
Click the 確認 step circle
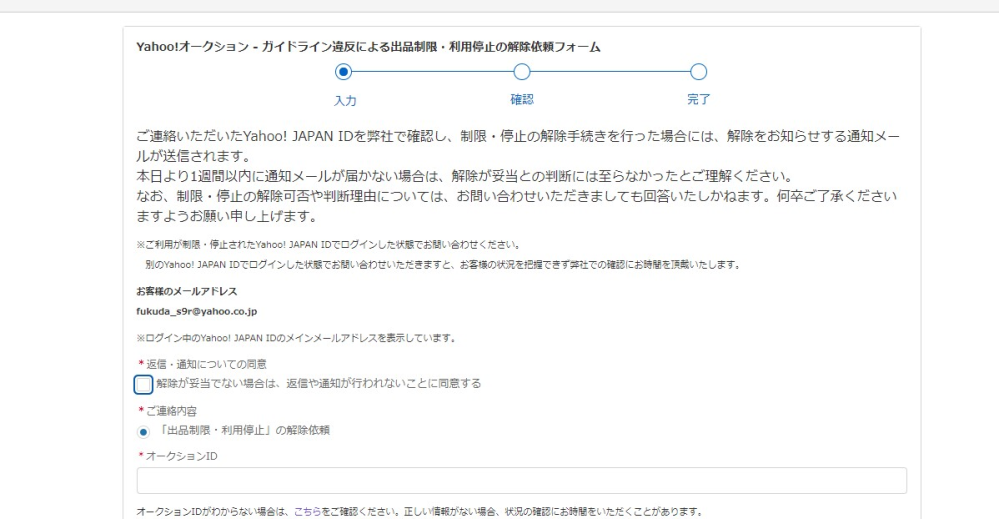[x=522, y=72]
